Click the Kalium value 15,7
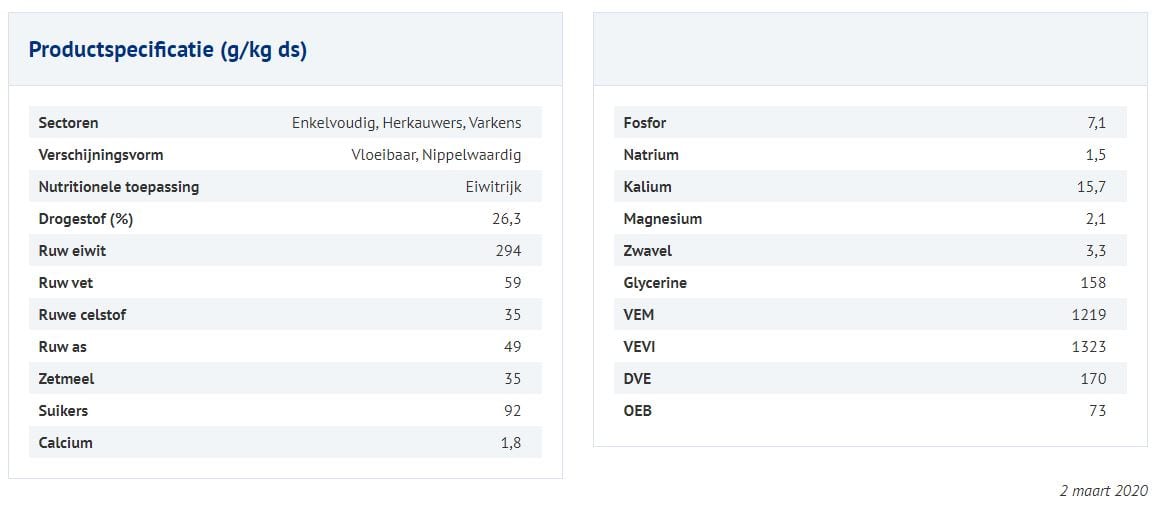1170x509 pixels. pyautogui.click(x=1092, y=187)
